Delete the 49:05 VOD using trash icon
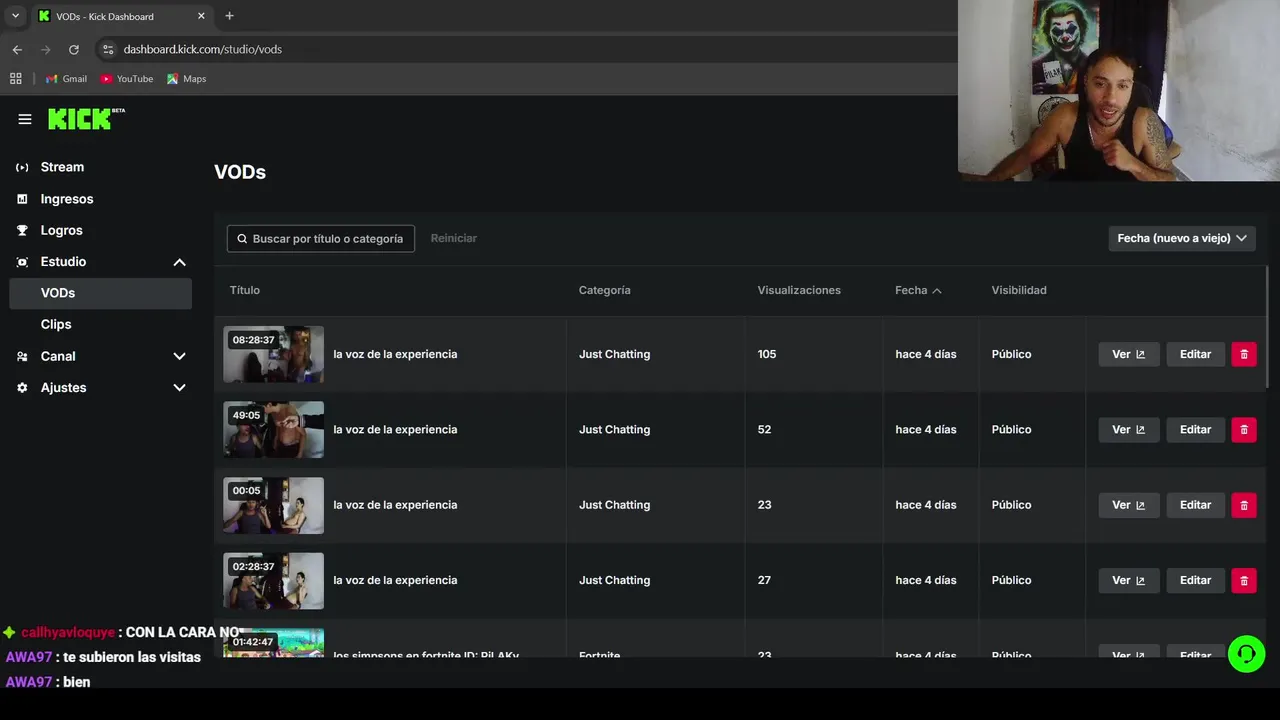Viewport: 1280px width, 720px height. click(1244, 430)
